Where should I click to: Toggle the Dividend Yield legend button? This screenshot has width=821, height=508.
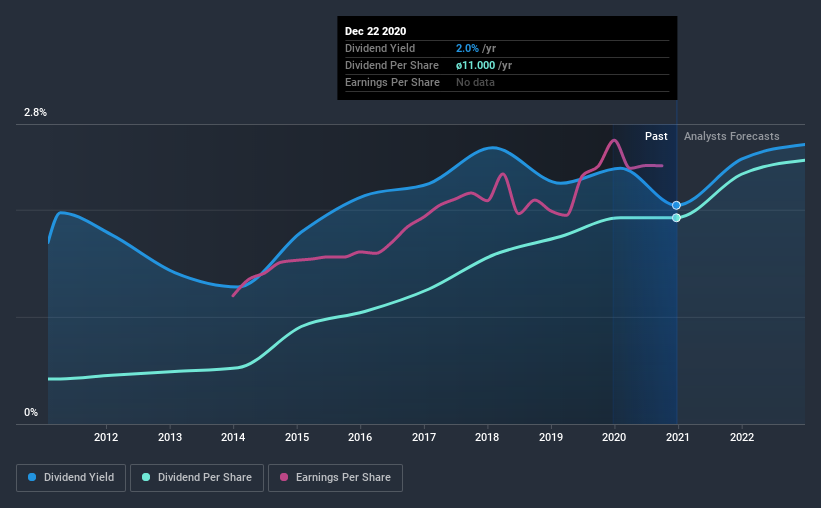coord(71,478)
